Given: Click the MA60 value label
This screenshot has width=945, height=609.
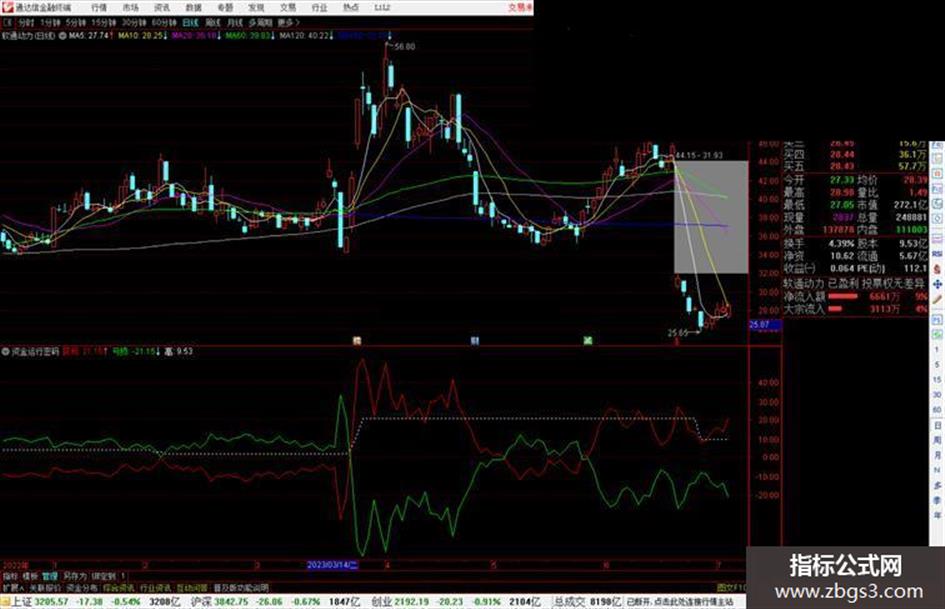Looking at the screenshot, I should click(248, 36).
